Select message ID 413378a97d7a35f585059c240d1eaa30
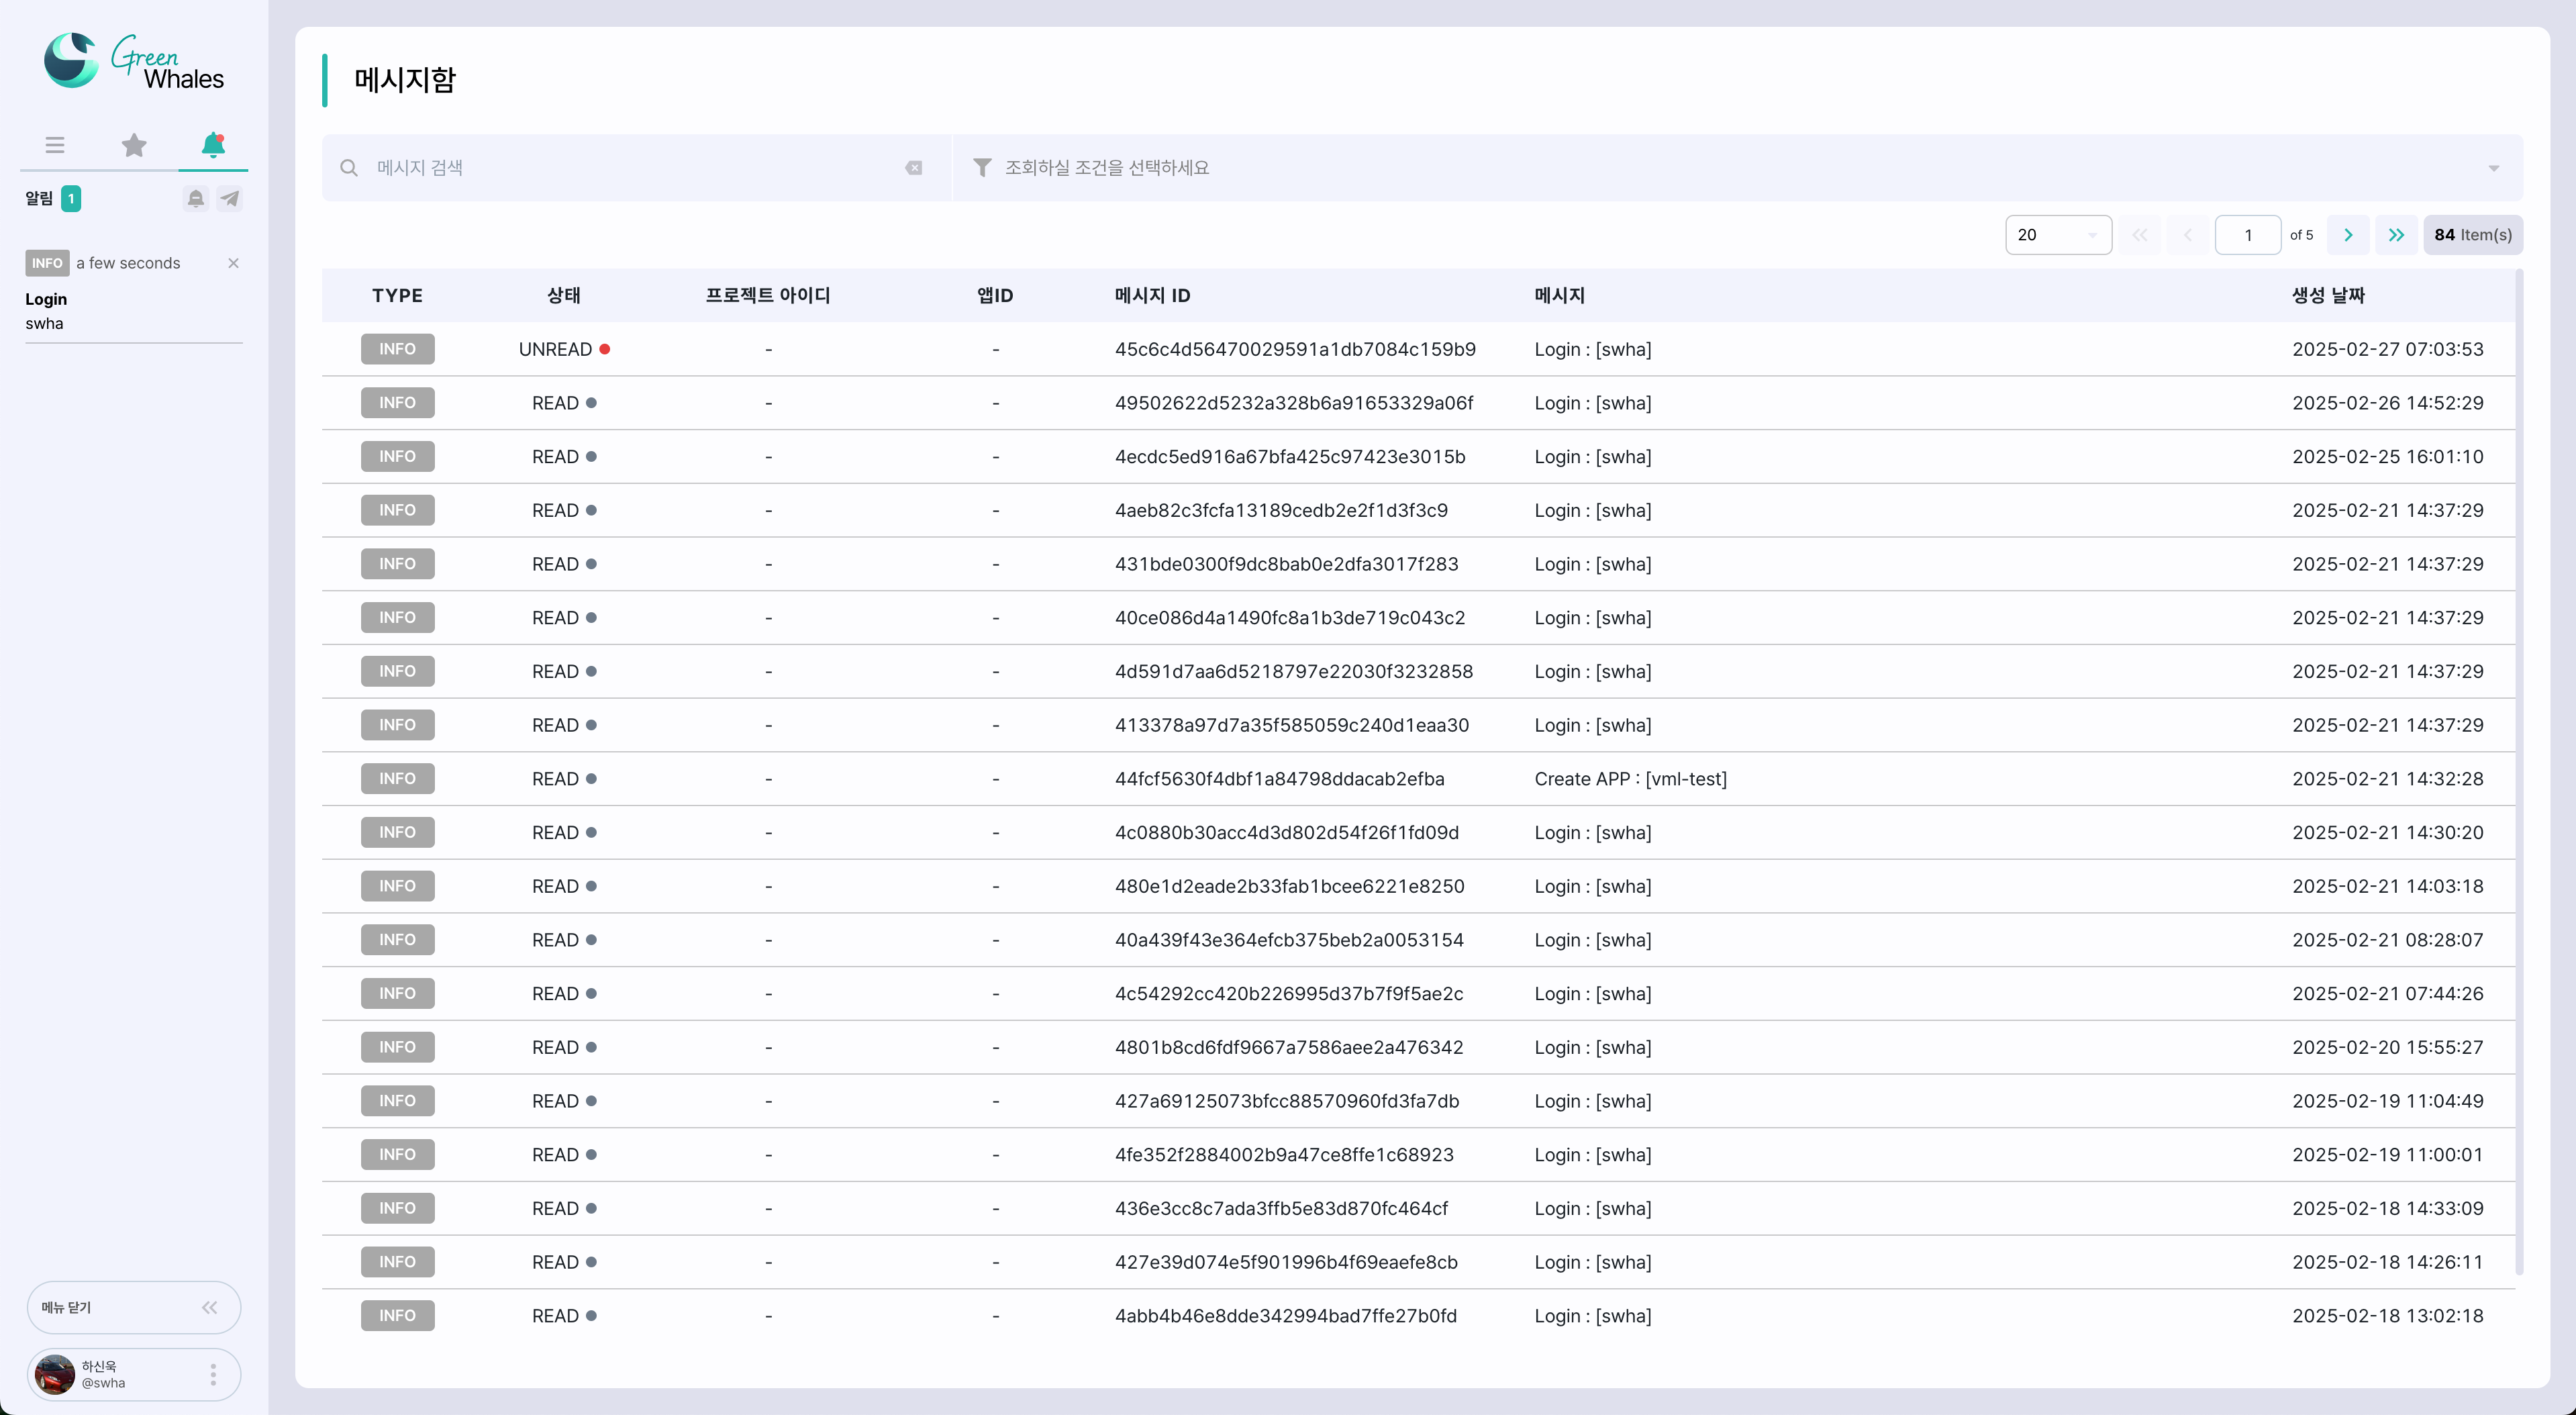The image size is (2576, 1415). [1292, 725]
